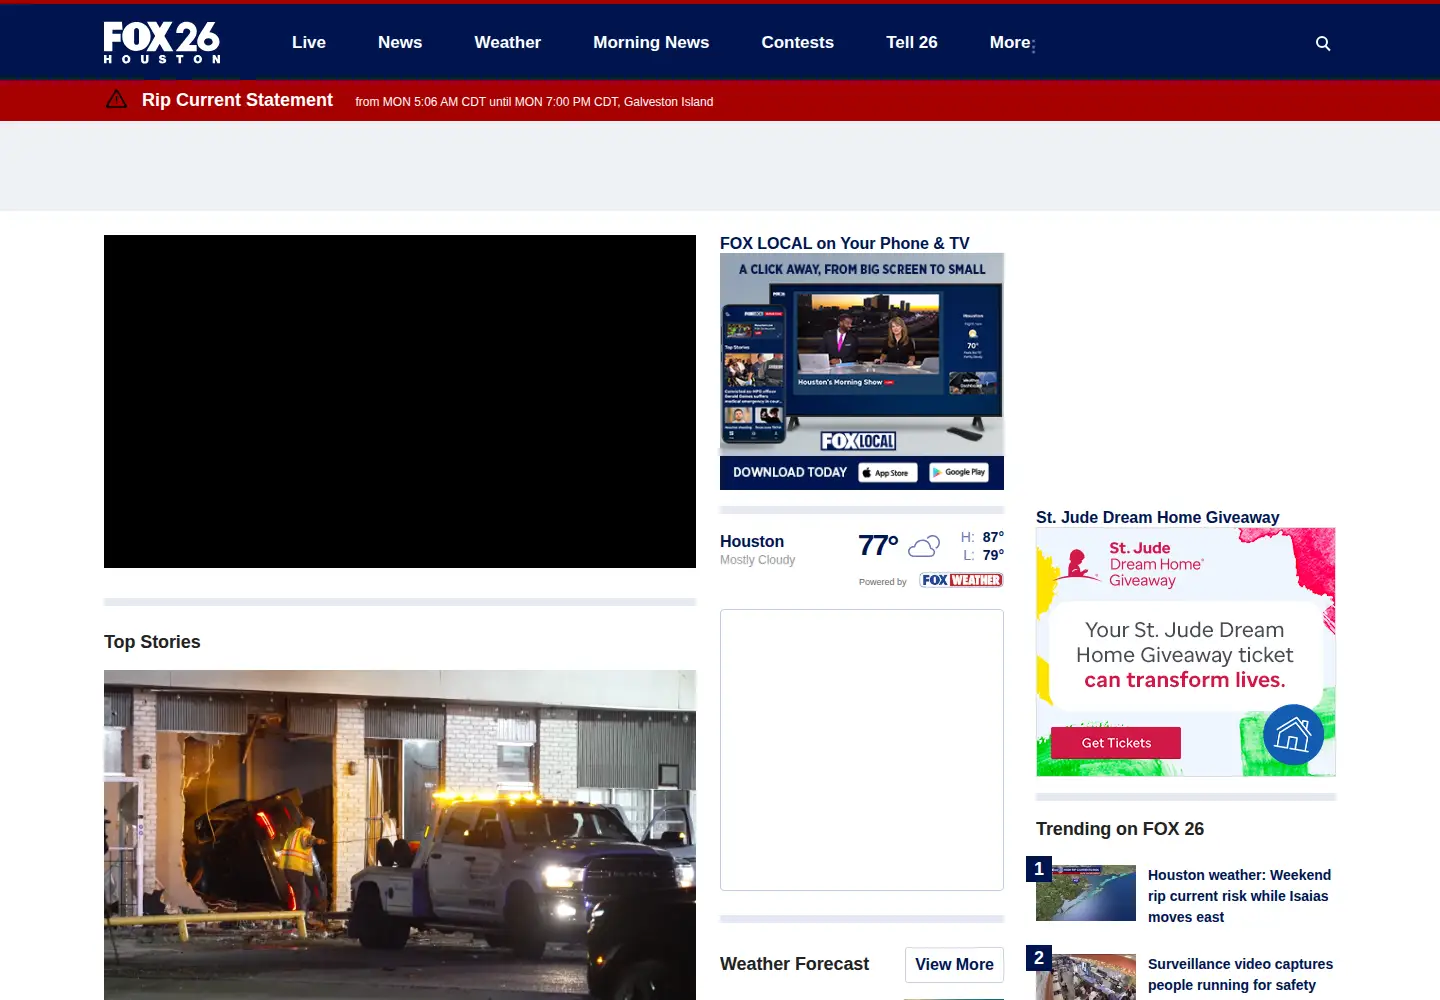This screenshot has height=1000, width=1440.
Task: Click the 77° current temperature
Action: (878, 545)
